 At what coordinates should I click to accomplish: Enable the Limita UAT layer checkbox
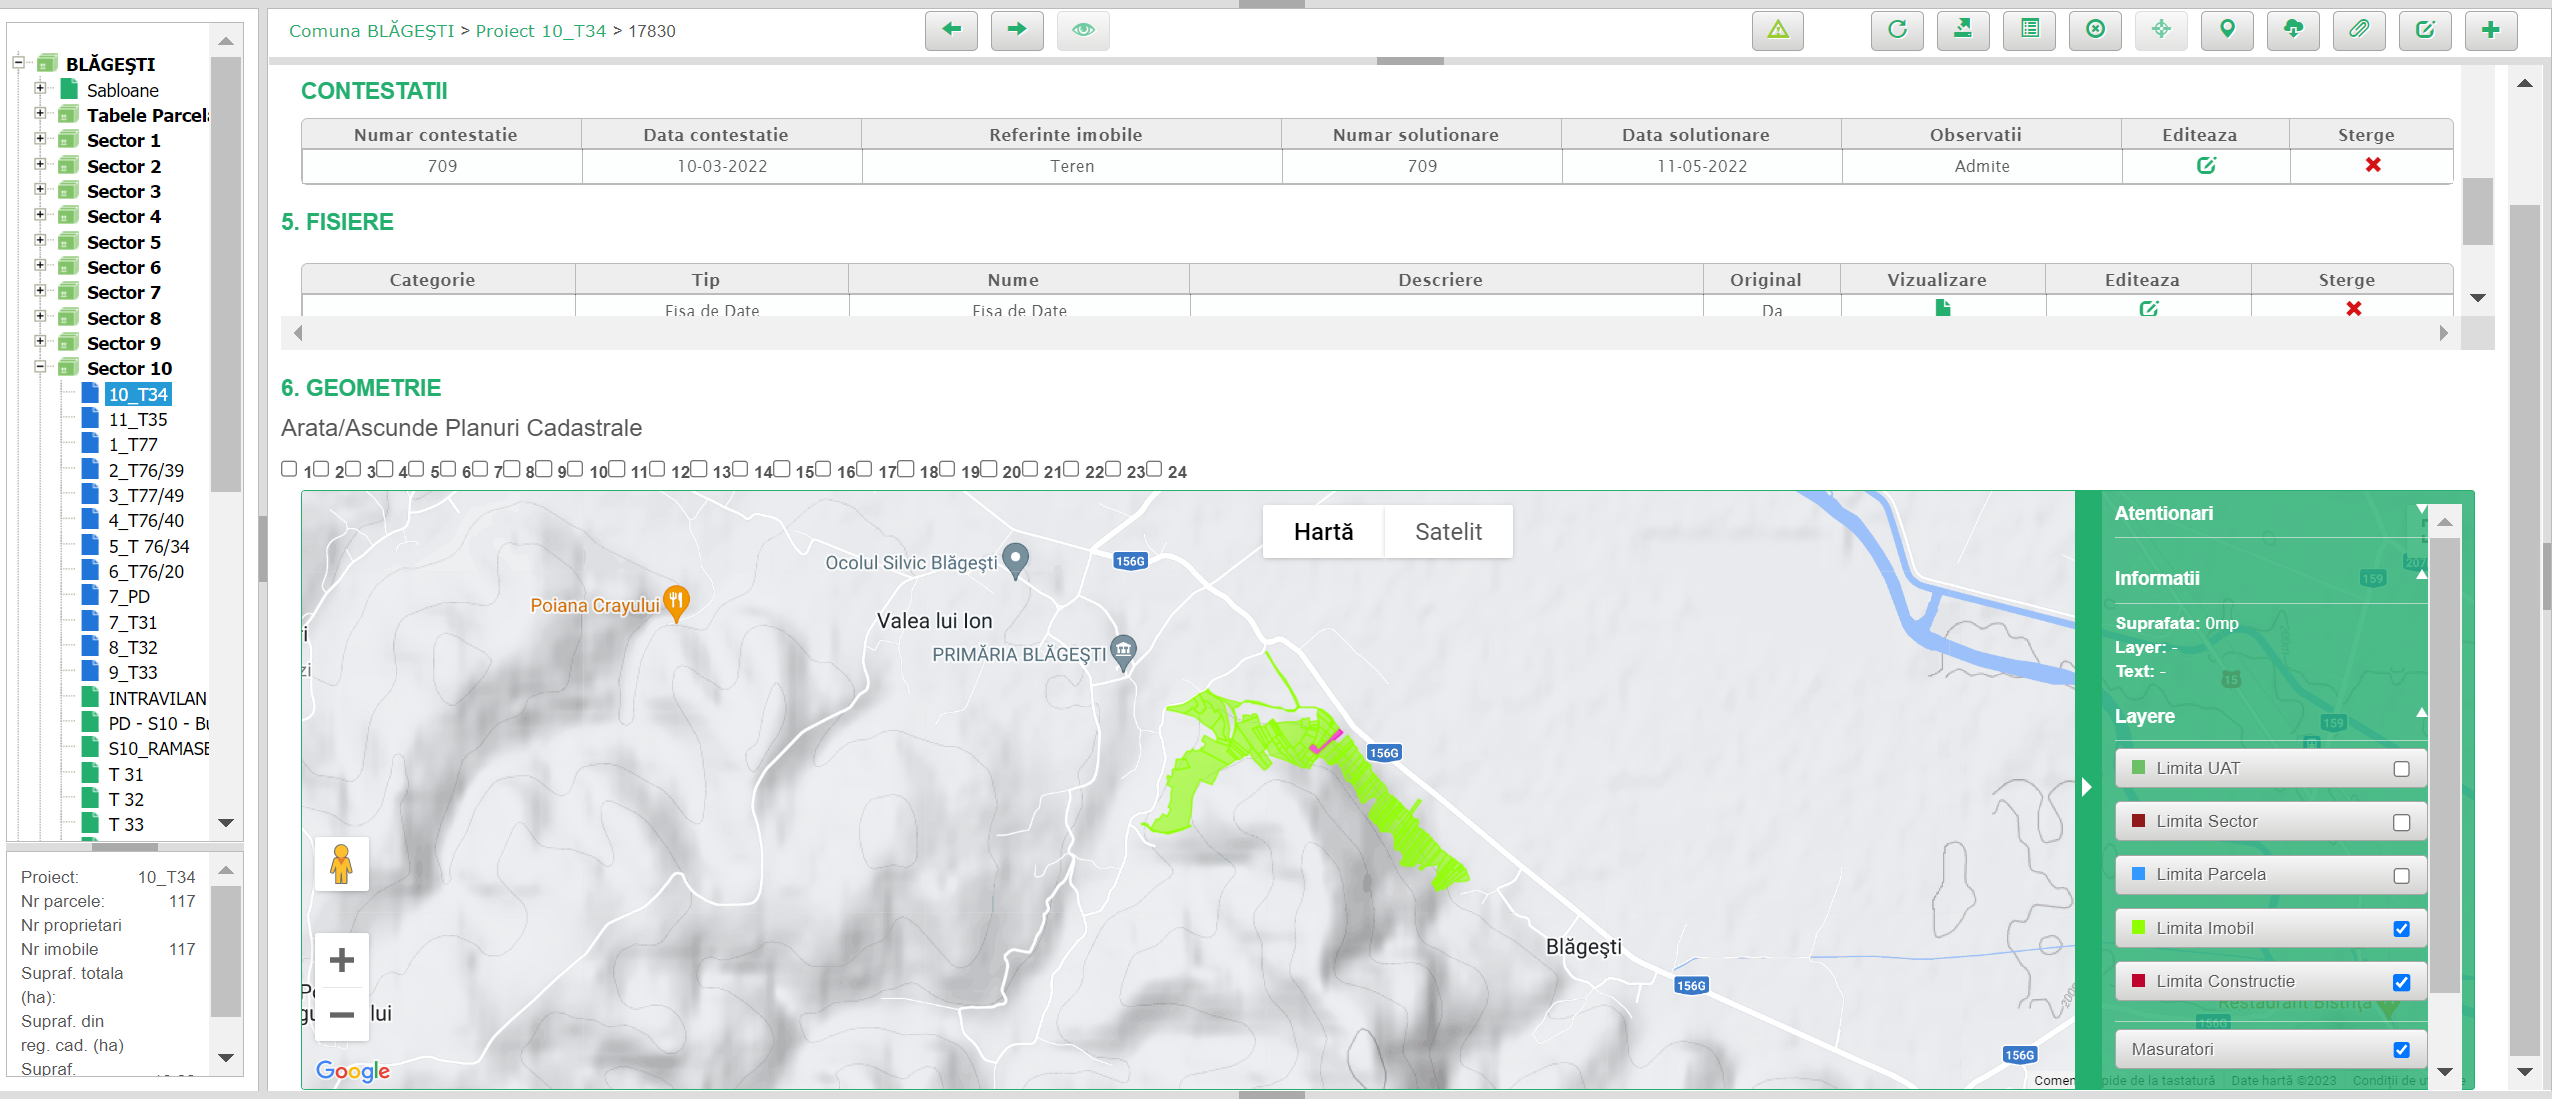(2400, 769)
